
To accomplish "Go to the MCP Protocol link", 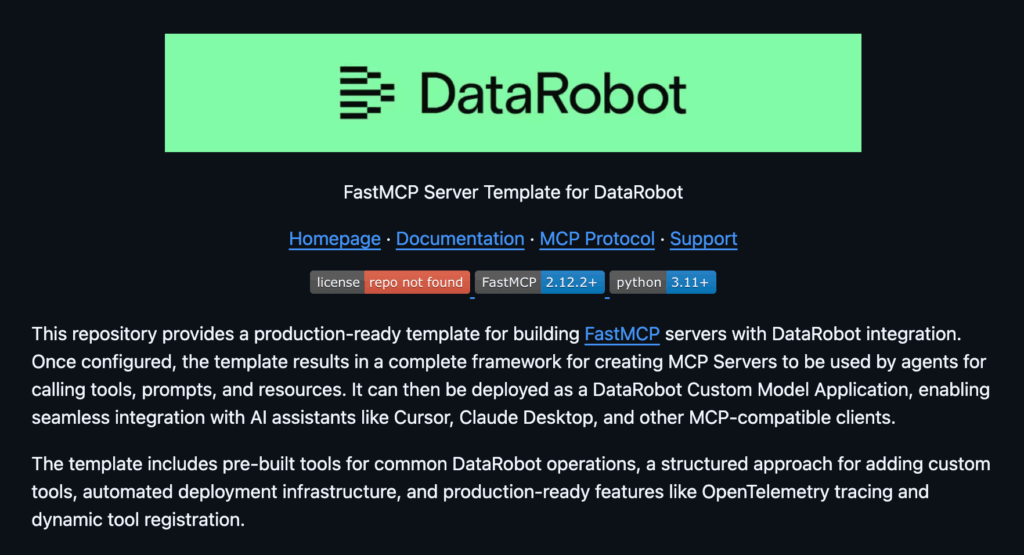I will (x=597, y=239).
